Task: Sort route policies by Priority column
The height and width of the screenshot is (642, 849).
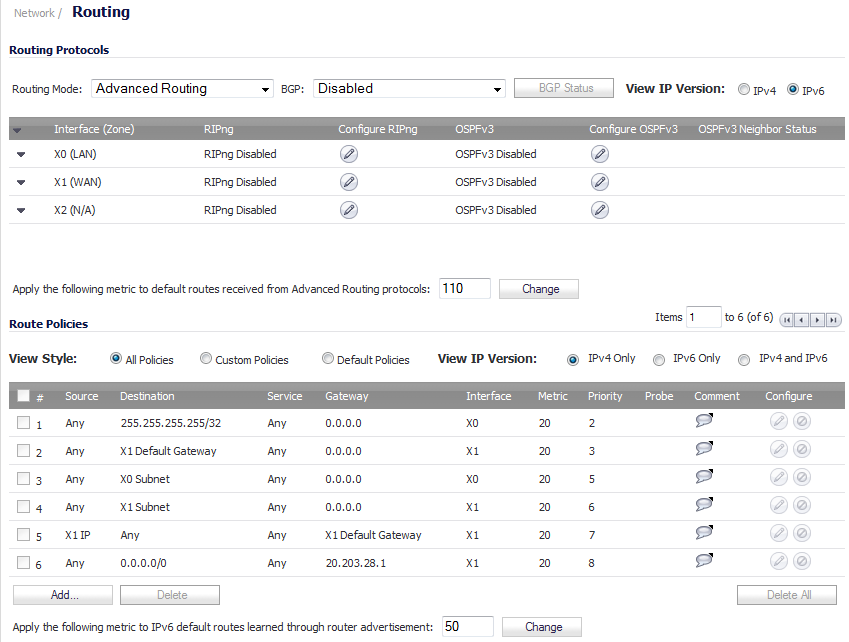Action: [604, 396]
